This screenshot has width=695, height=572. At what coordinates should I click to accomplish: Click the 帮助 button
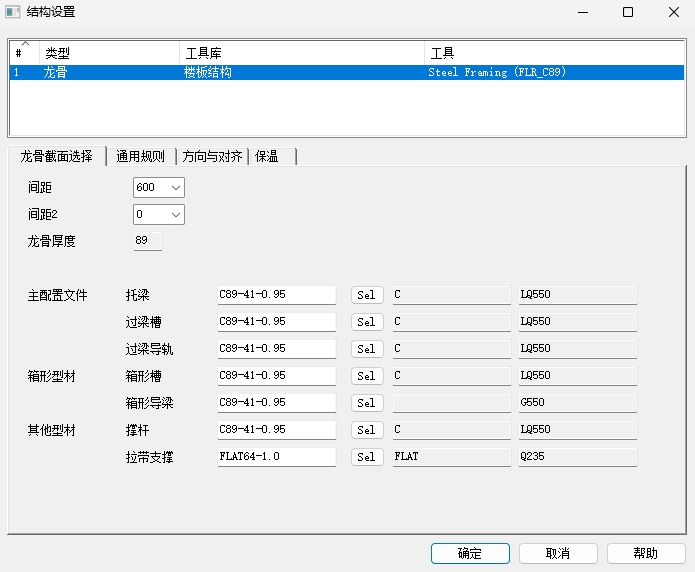pos(646,553)
